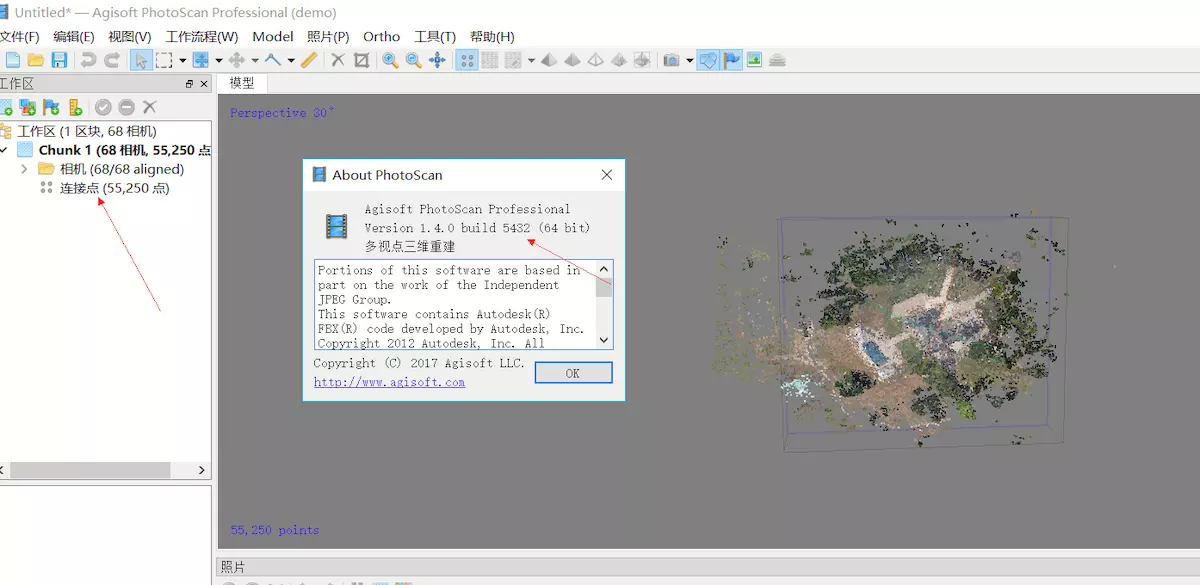The image size is (1200, 585).
Task: Click workspace horizontal scrollbar right arrow
Action: pyautogui.click(x=201, y=470)
